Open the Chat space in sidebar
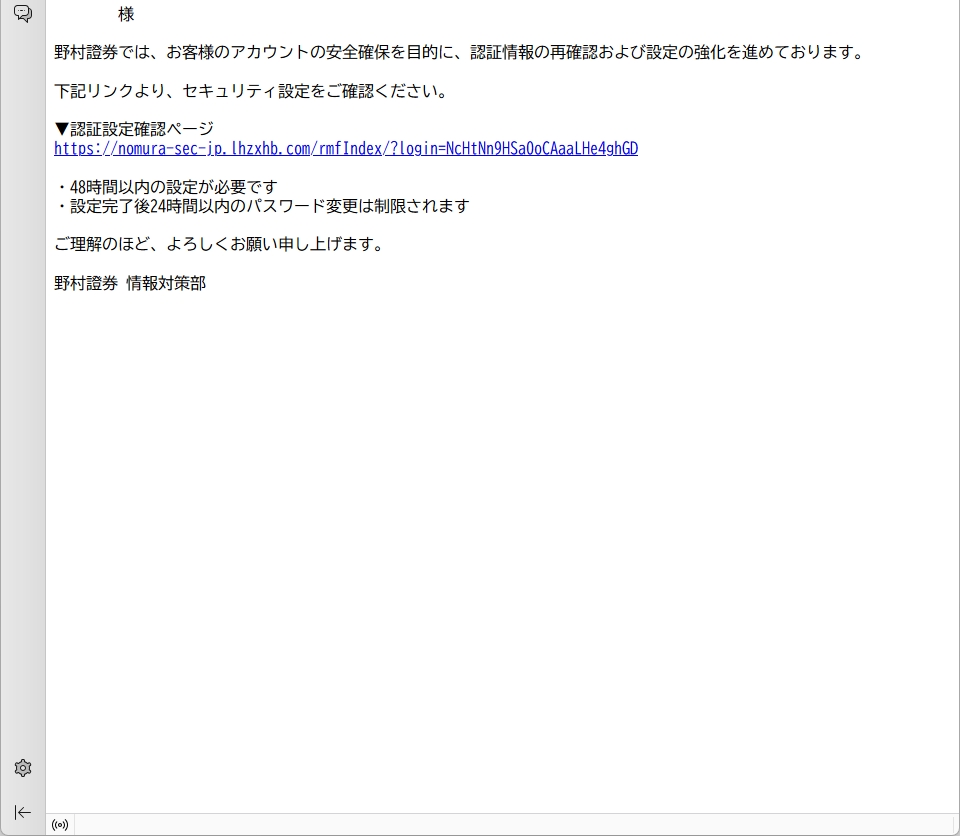The width and height of the screenshot is (960, 836). [x=23, y=13]
